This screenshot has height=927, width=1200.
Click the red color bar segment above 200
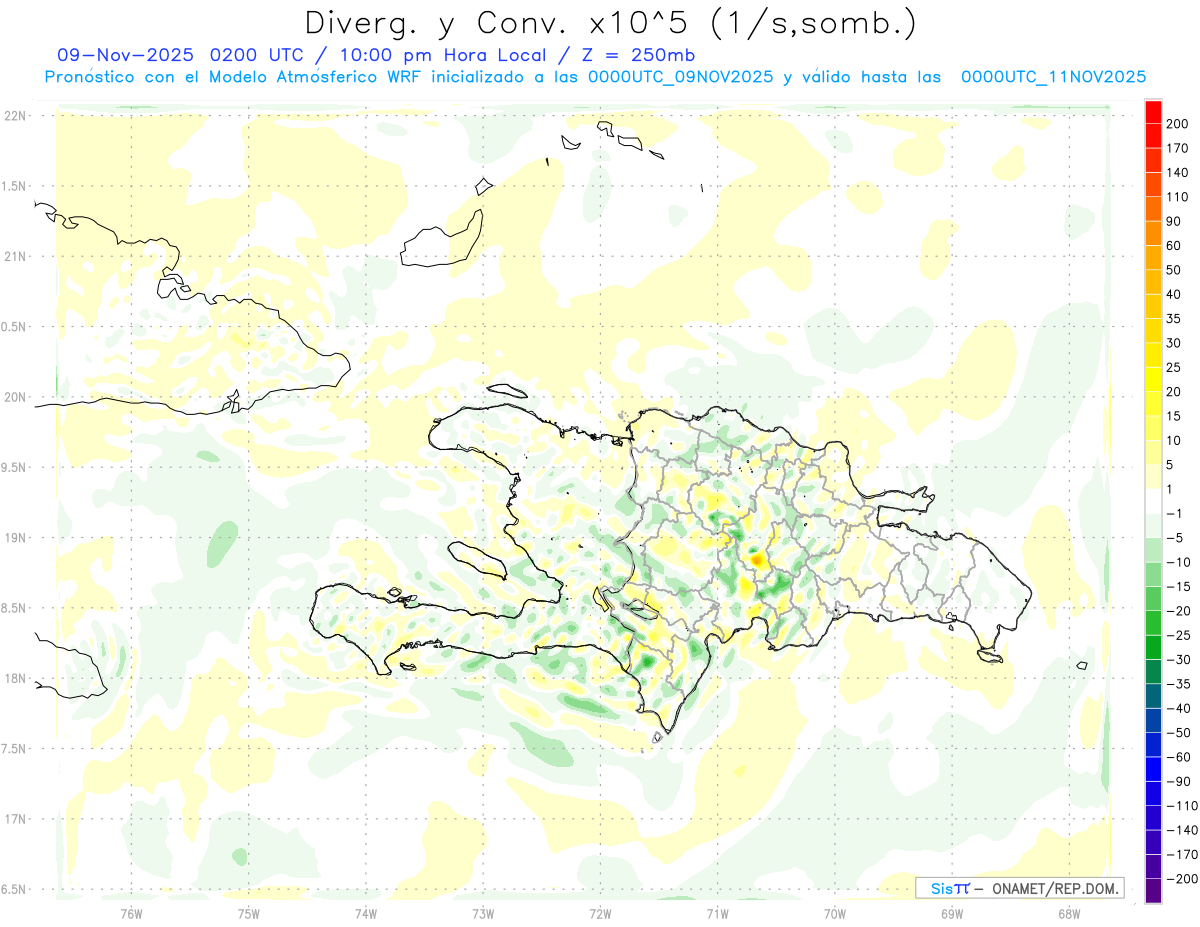(x=1153, y=112)
